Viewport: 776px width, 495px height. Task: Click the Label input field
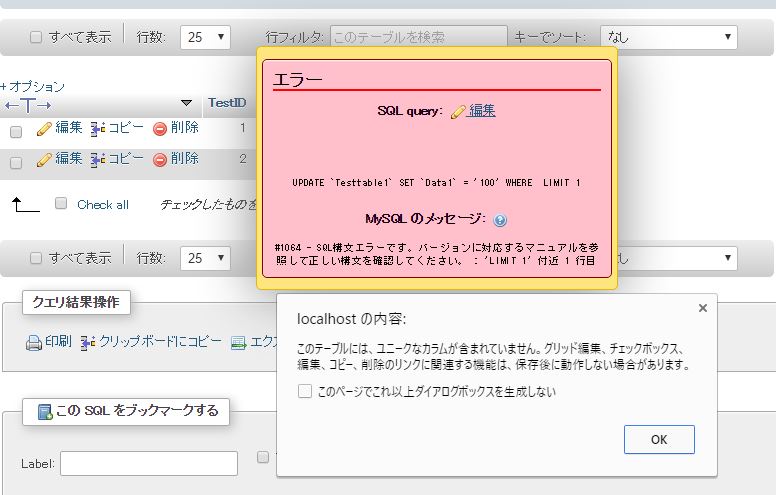[149, 464]
